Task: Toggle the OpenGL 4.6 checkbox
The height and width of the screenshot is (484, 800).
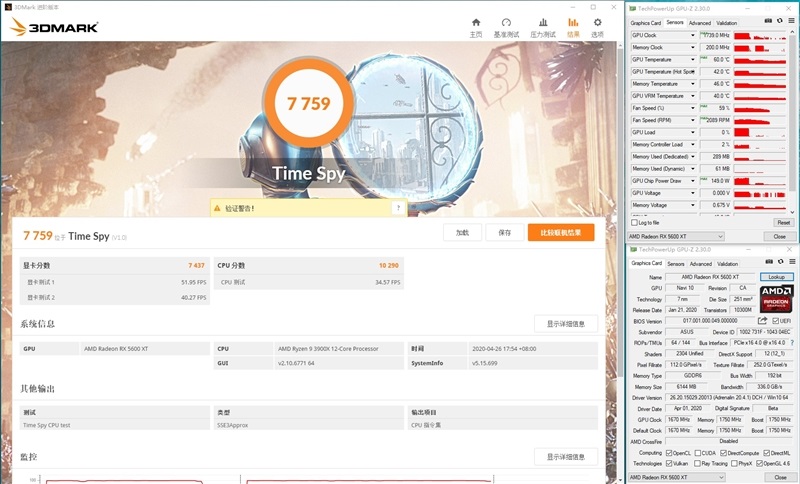Action: [x=759, y=463]
